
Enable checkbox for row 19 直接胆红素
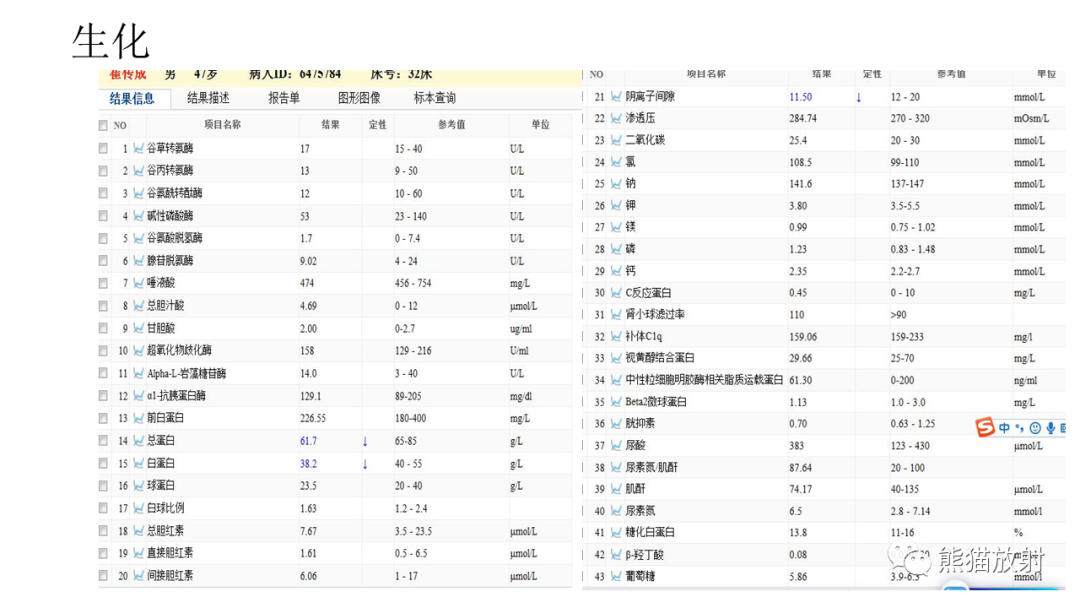[x=103, y=553]
